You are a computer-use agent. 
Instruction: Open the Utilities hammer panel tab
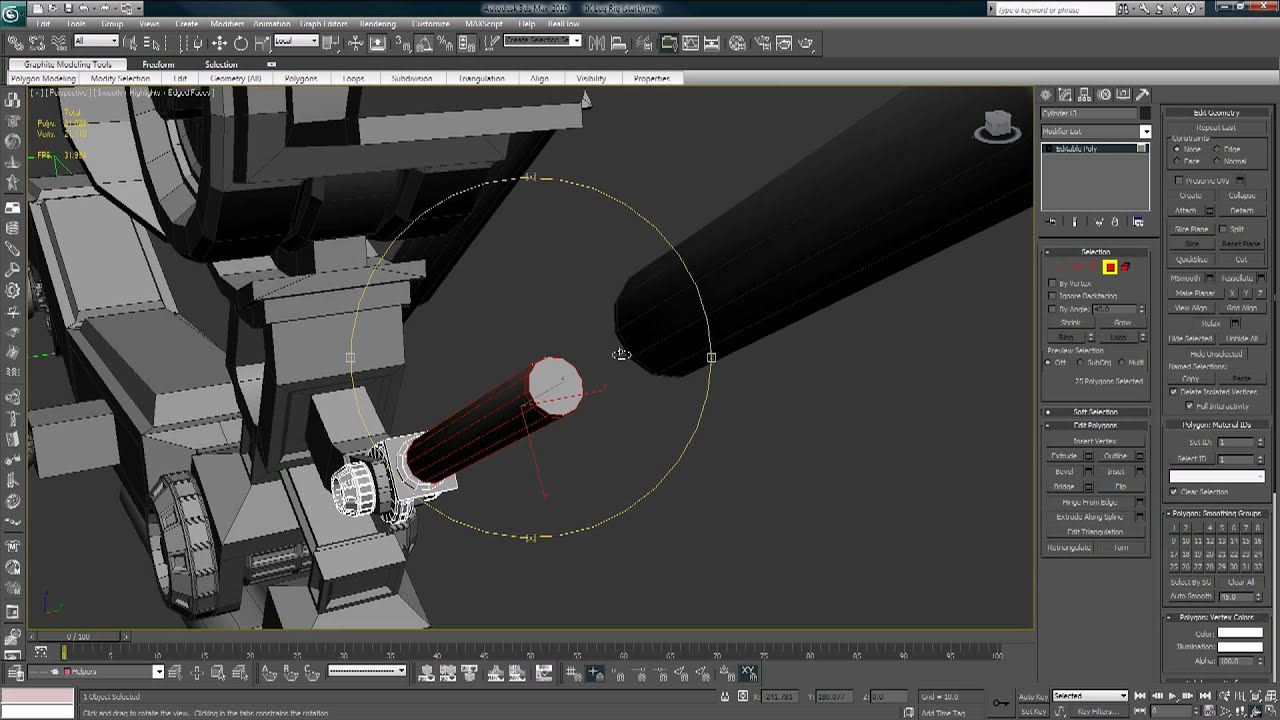click(x=1143, y=95)
